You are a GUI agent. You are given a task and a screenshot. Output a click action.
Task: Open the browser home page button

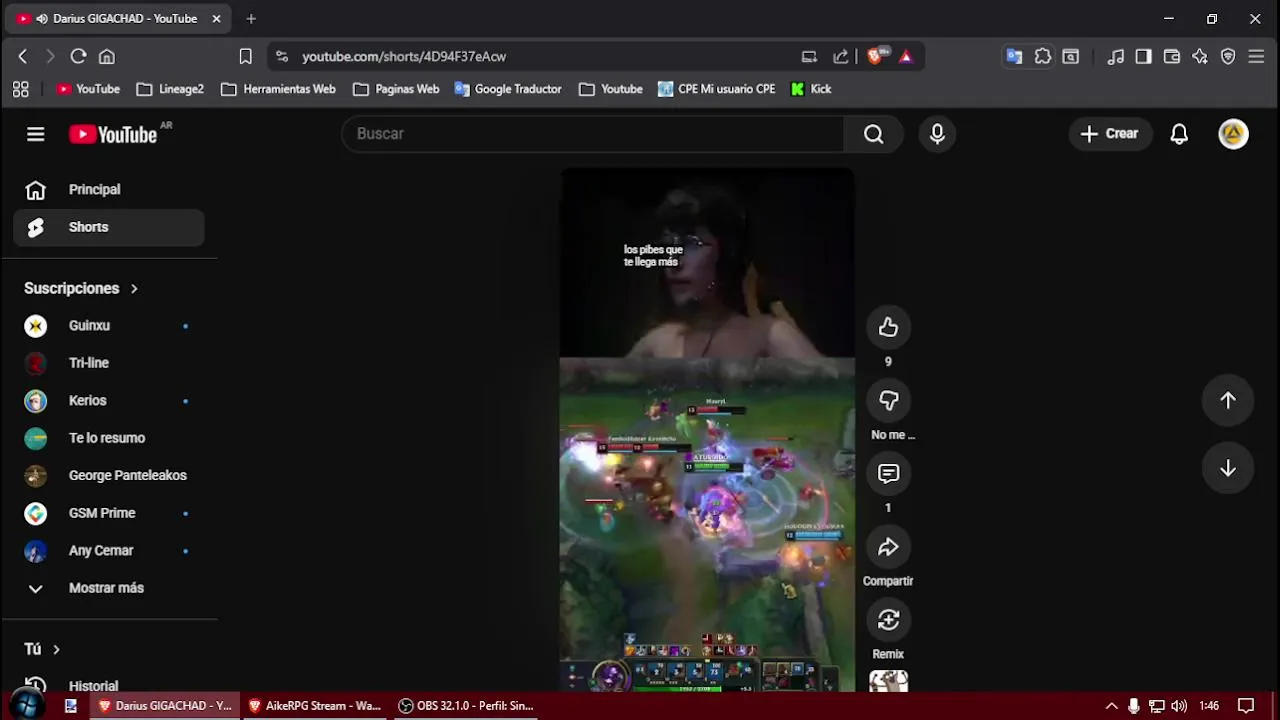[107, 57]
